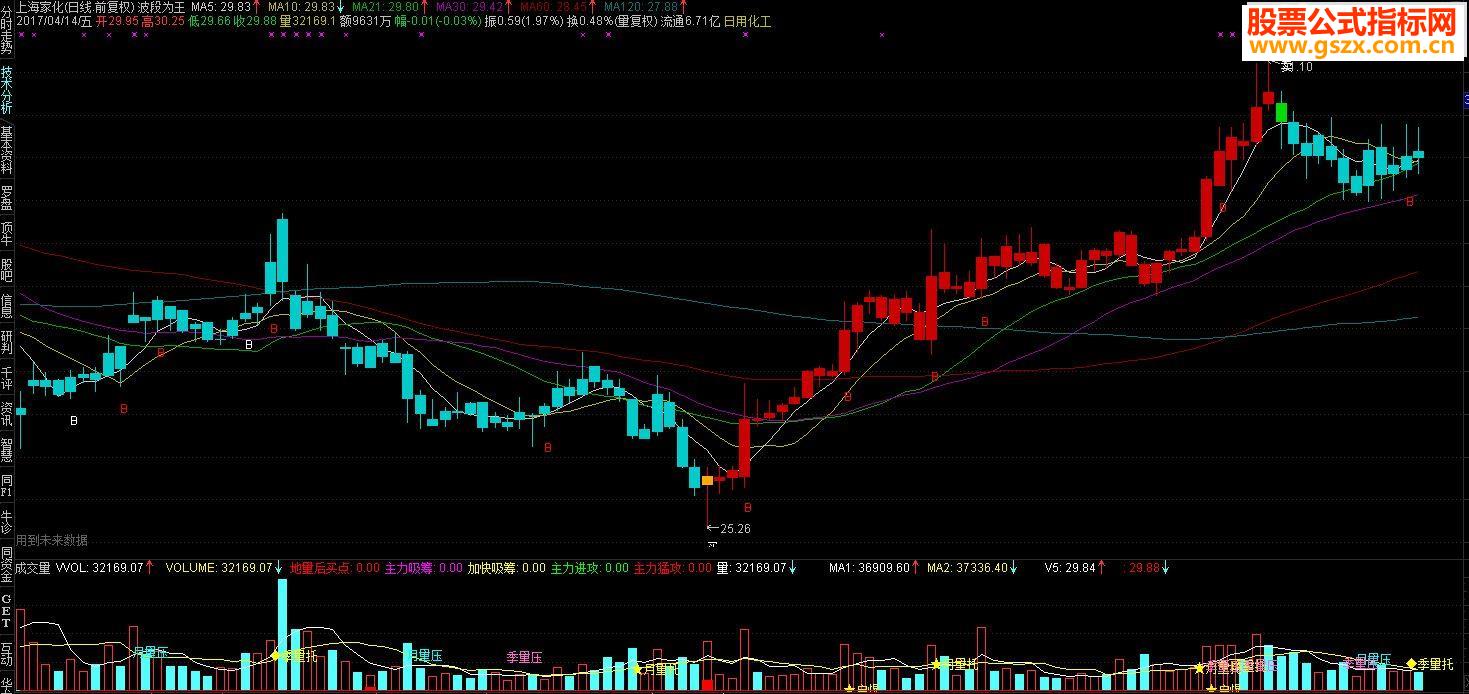Click the high price 高30.25
The image size is (1469, 694).
click(x=163, y=21)
